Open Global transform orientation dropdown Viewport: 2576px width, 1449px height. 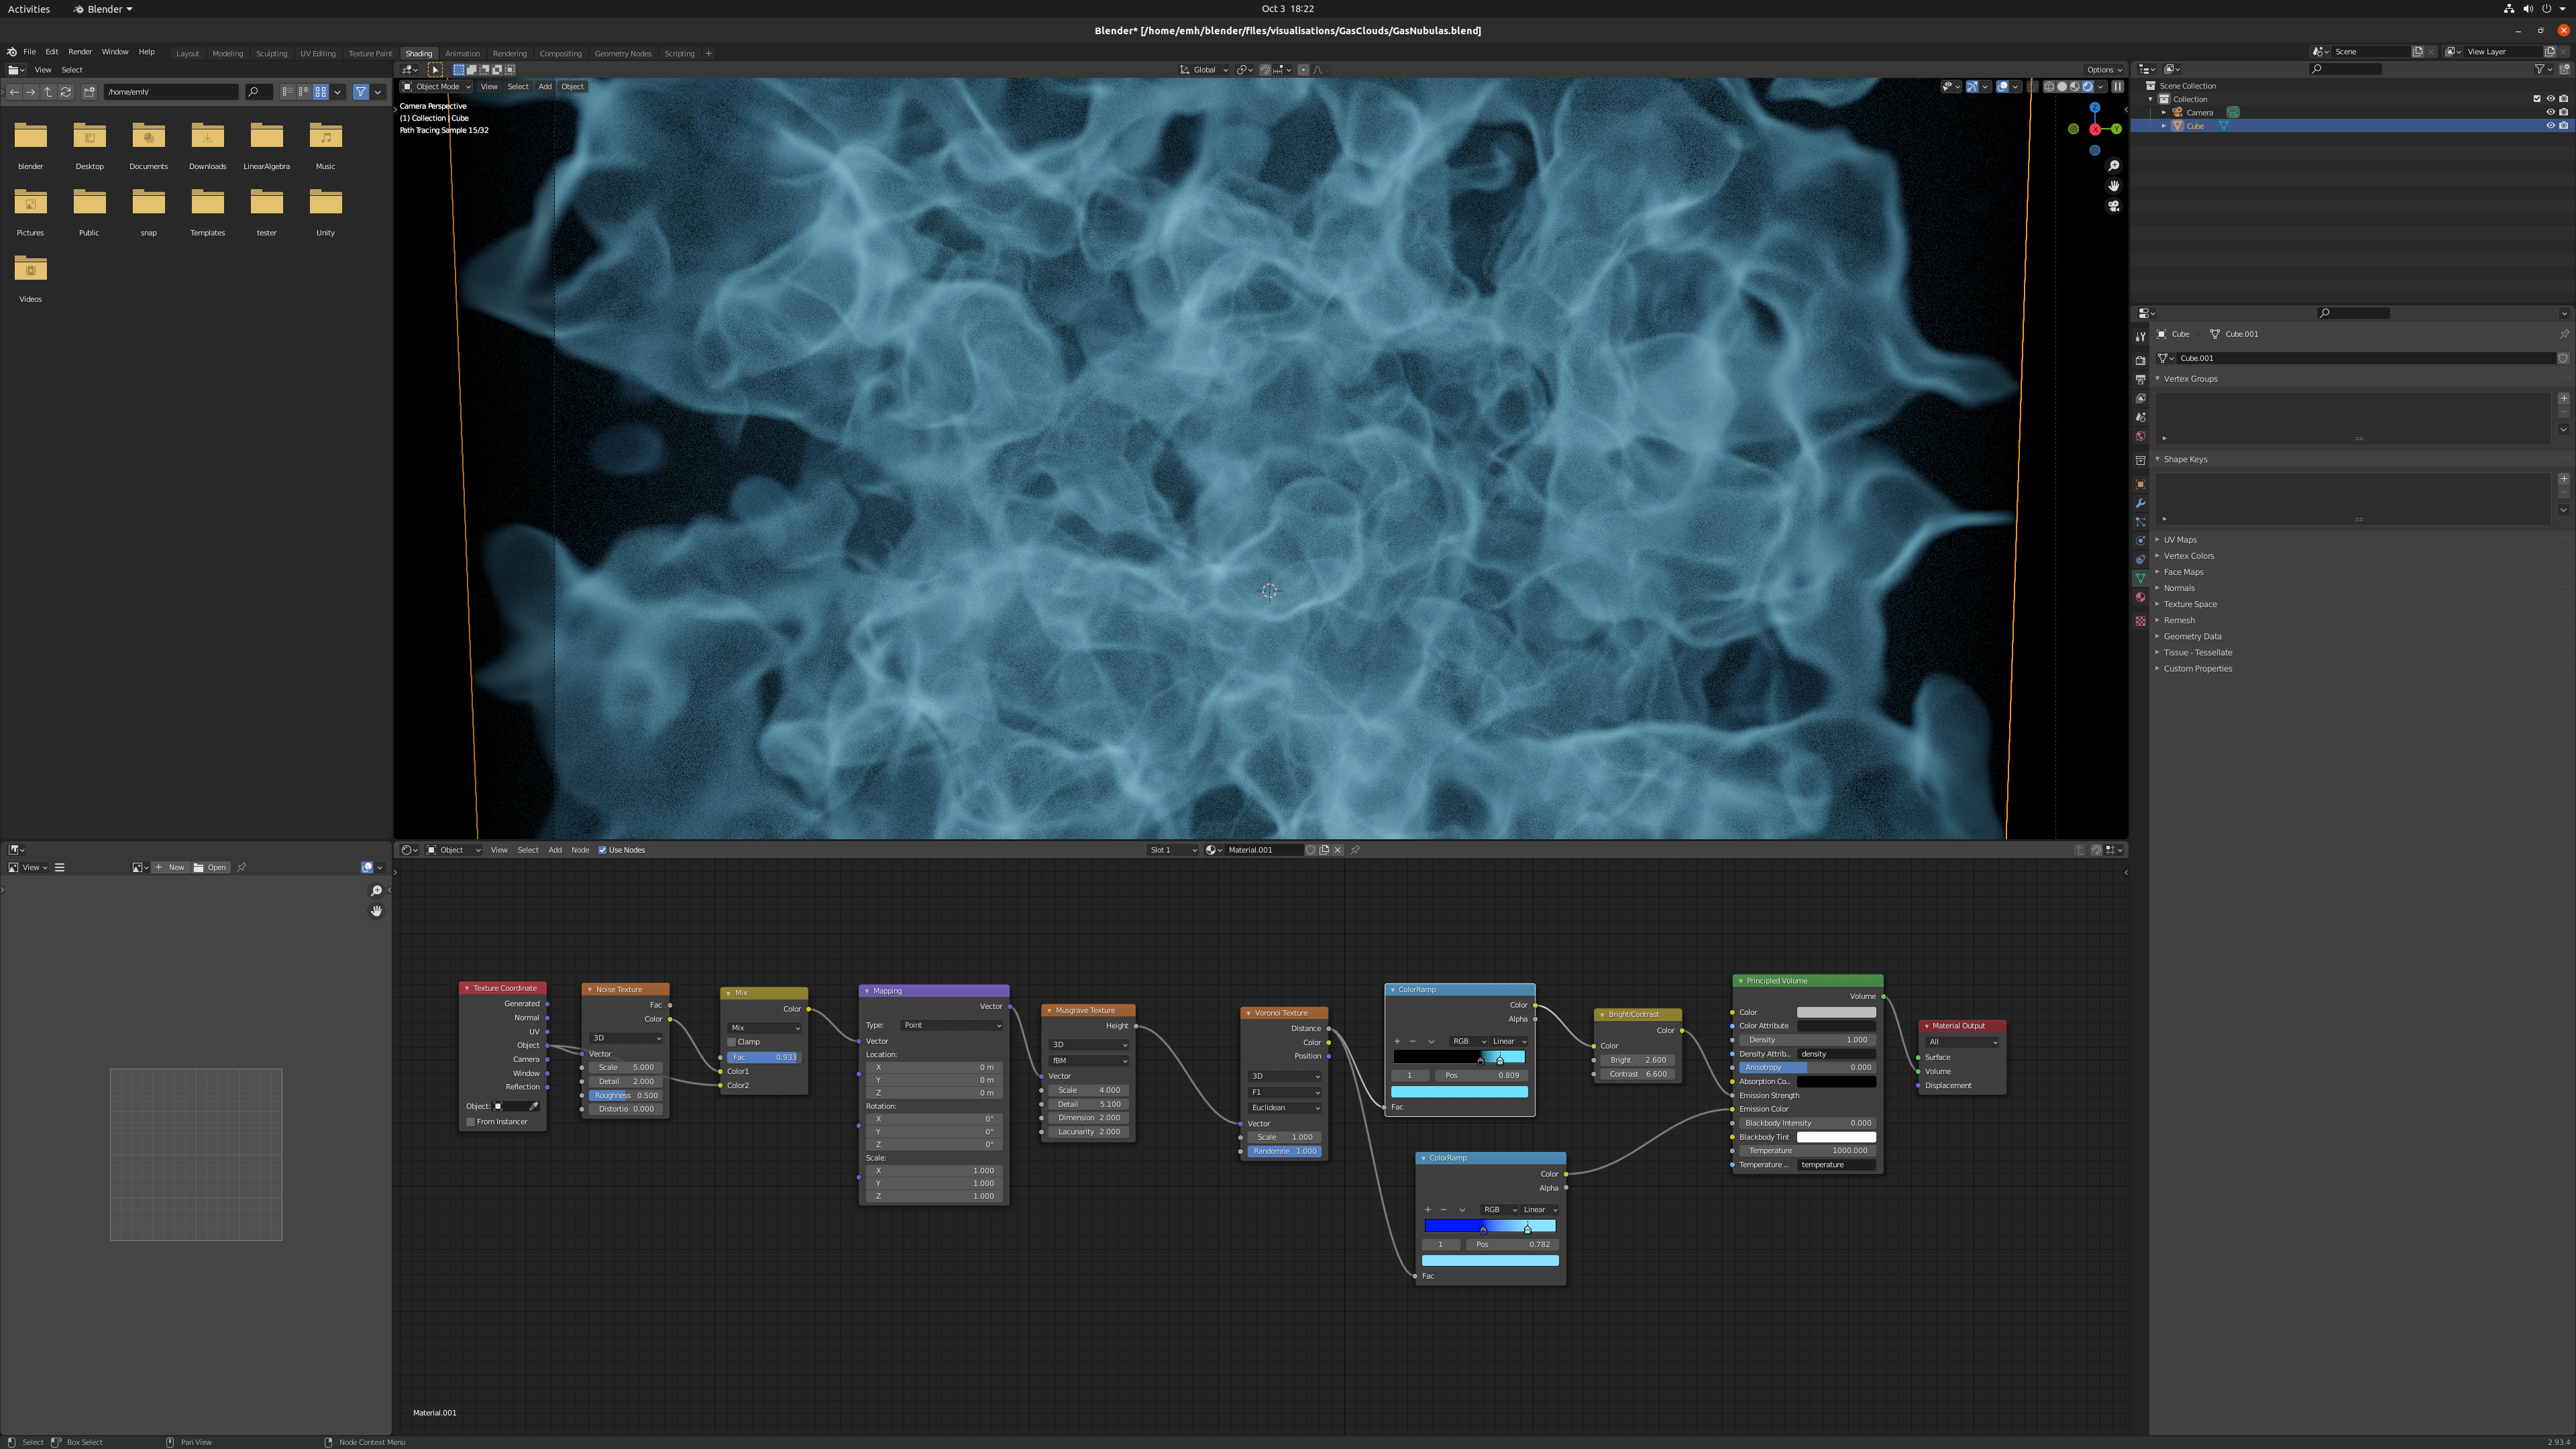pyautogui.click(x=1204, y=70)
